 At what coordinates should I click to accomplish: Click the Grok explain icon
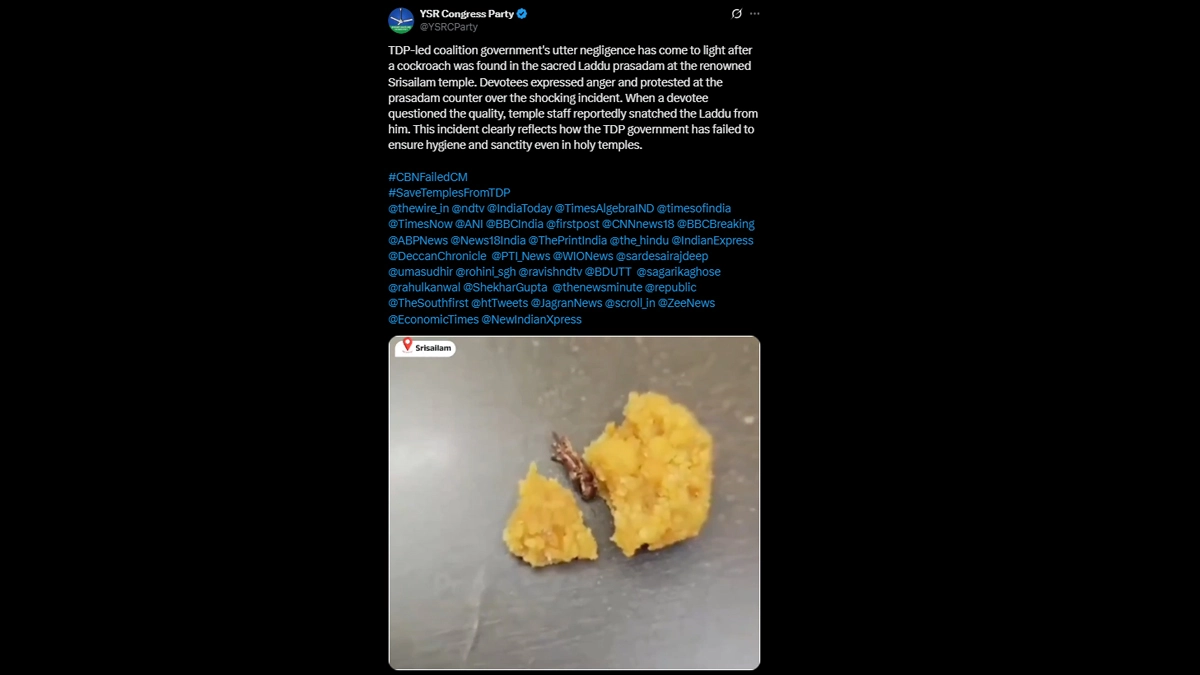point(737,14)
